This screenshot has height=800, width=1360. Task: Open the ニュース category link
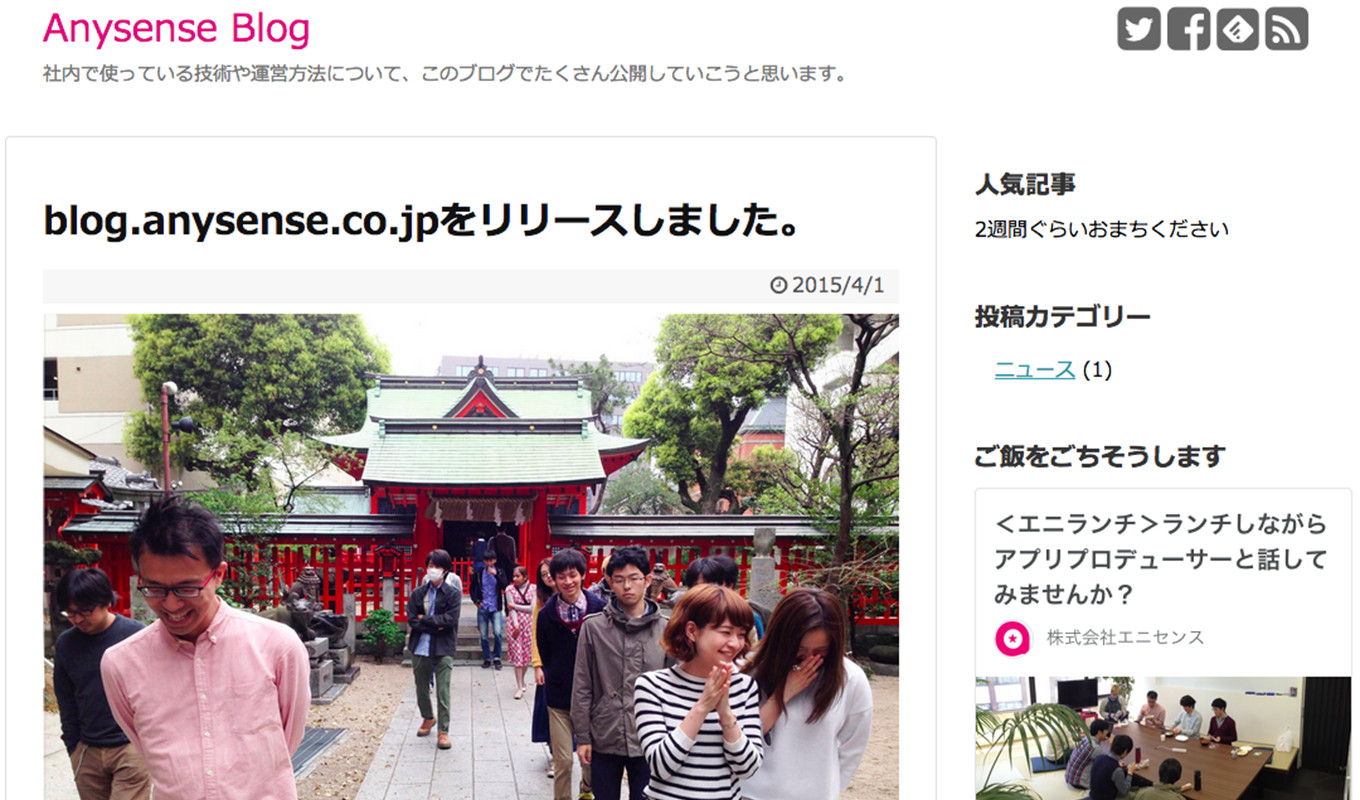click(x=1035, y=370)
